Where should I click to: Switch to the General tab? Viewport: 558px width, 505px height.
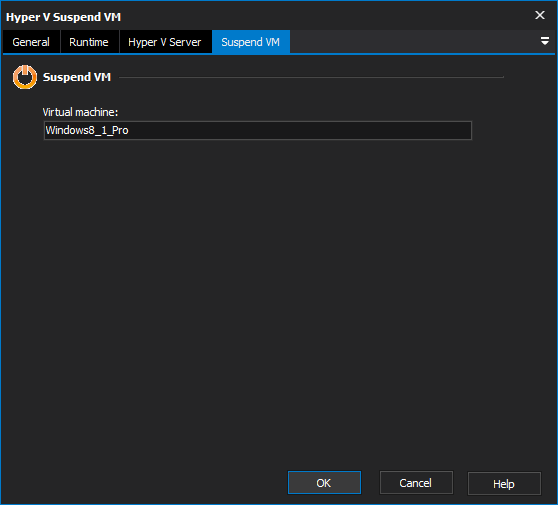pos(31,42)
